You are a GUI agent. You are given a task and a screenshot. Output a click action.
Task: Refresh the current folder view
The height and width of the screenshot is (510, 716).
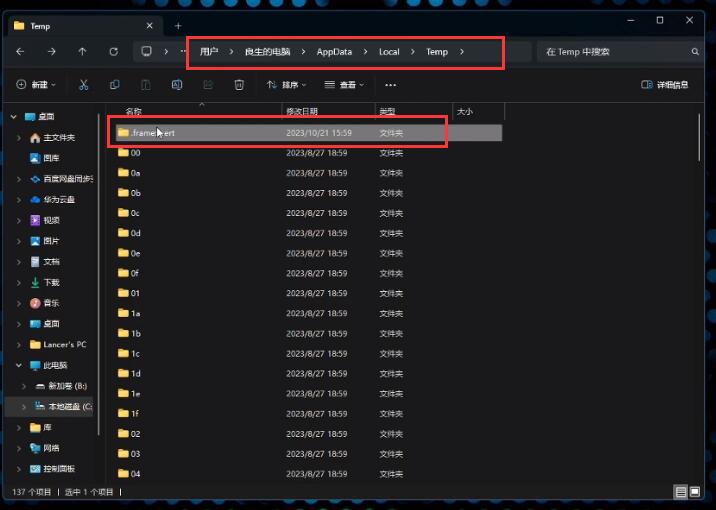[x=113, y=51]
